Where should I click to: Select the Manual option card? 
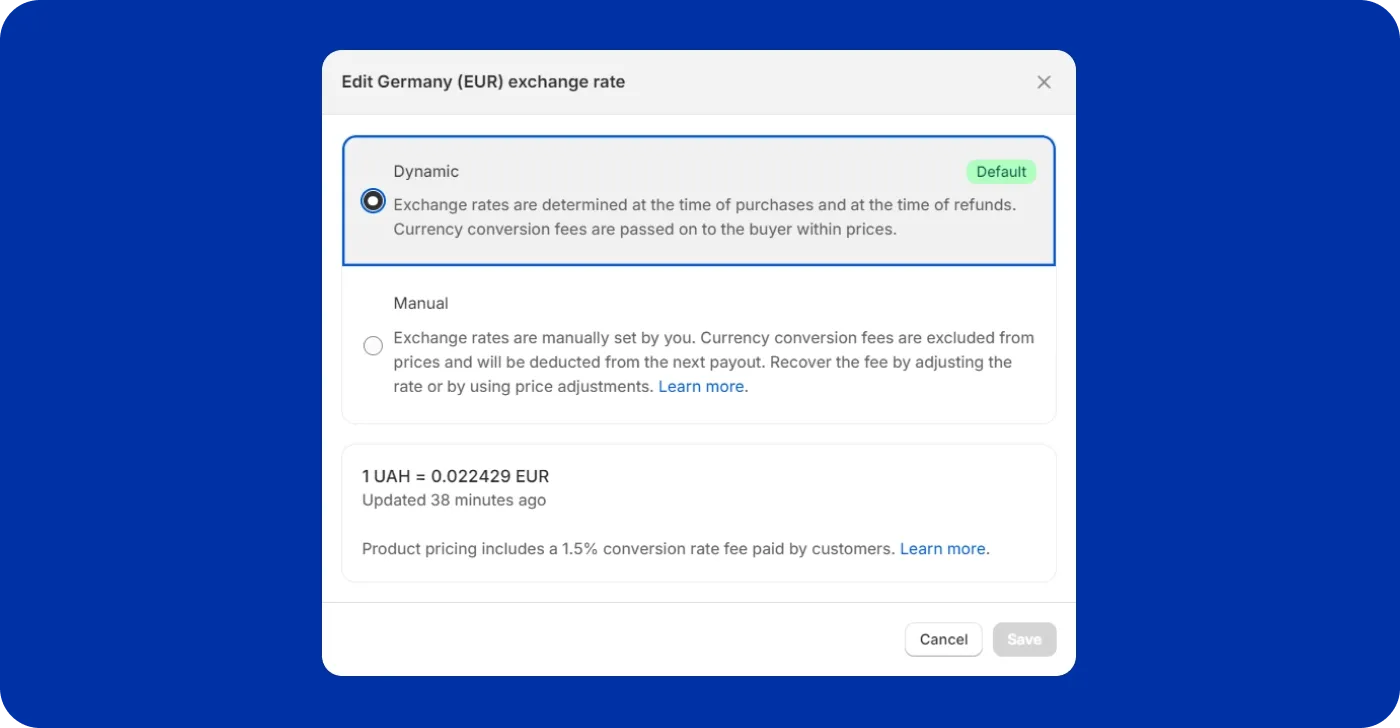coord(698,345)
